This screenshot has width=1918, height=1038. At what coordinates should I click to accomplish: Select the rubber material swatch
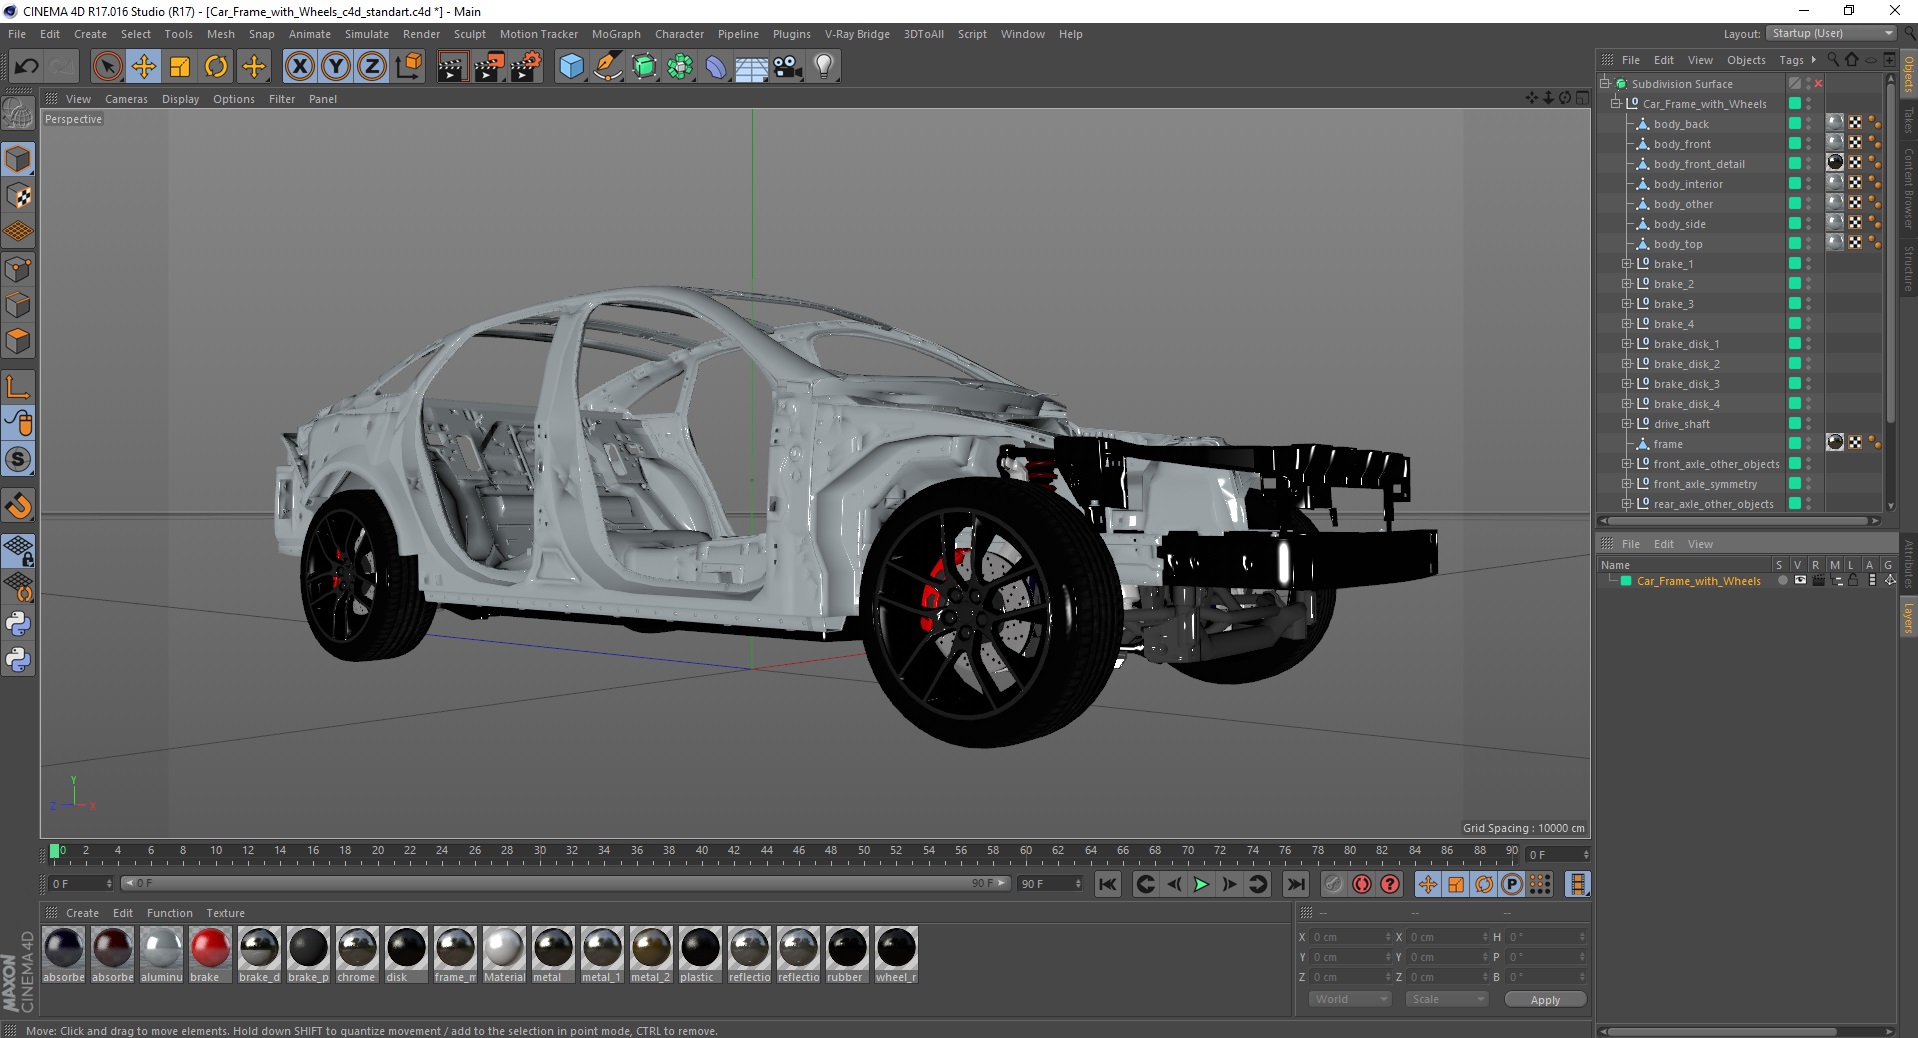click(x=847, y=954)
